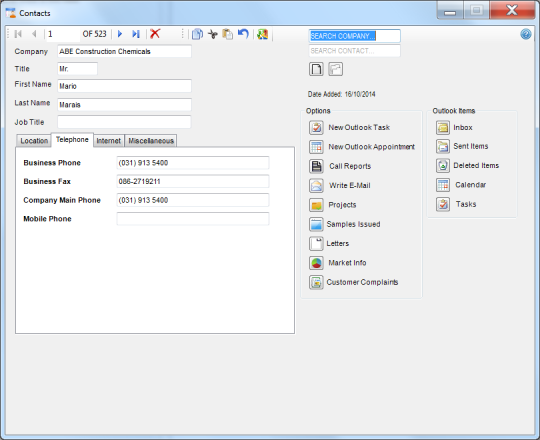Click the Samples Issued icon
Viewport: 540px width, 440px height.
[x=316, y=224]
